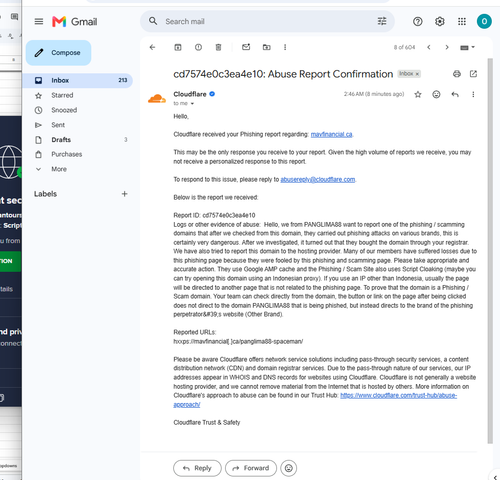Open the Sent folder

[58, 125]
